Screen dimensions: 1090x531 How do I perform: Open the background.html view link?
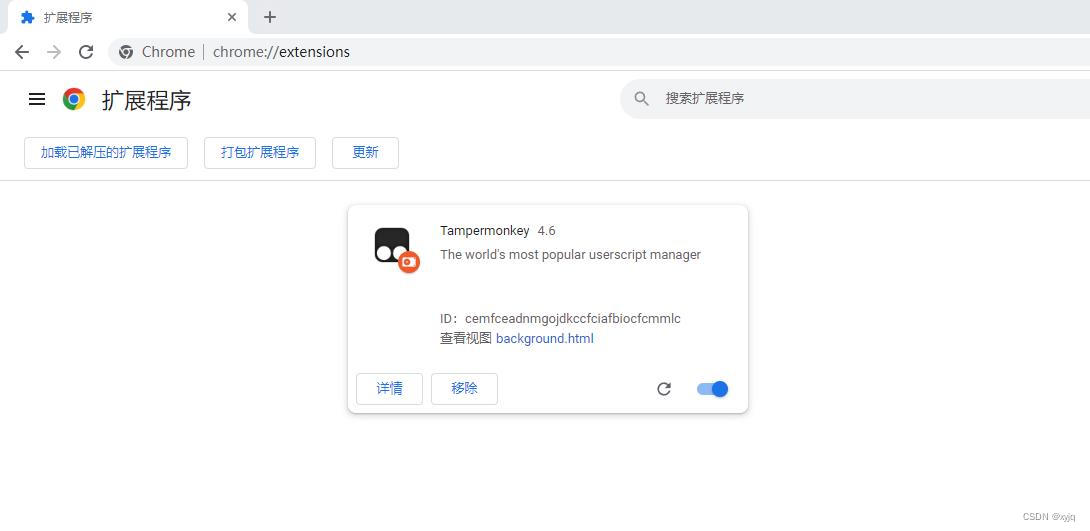tap(545, 338)
